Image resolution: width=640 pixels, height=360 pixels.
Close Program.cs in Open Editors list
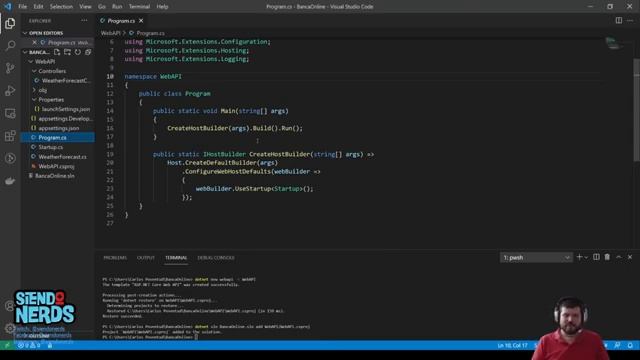coord(34,42)
